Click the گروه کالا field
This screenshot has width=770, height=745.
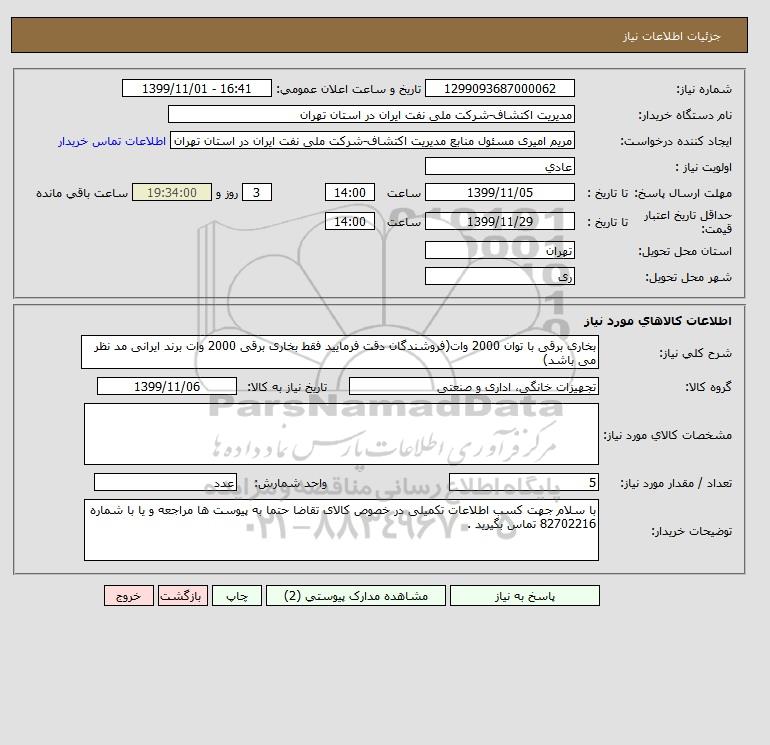pos(473,386)
